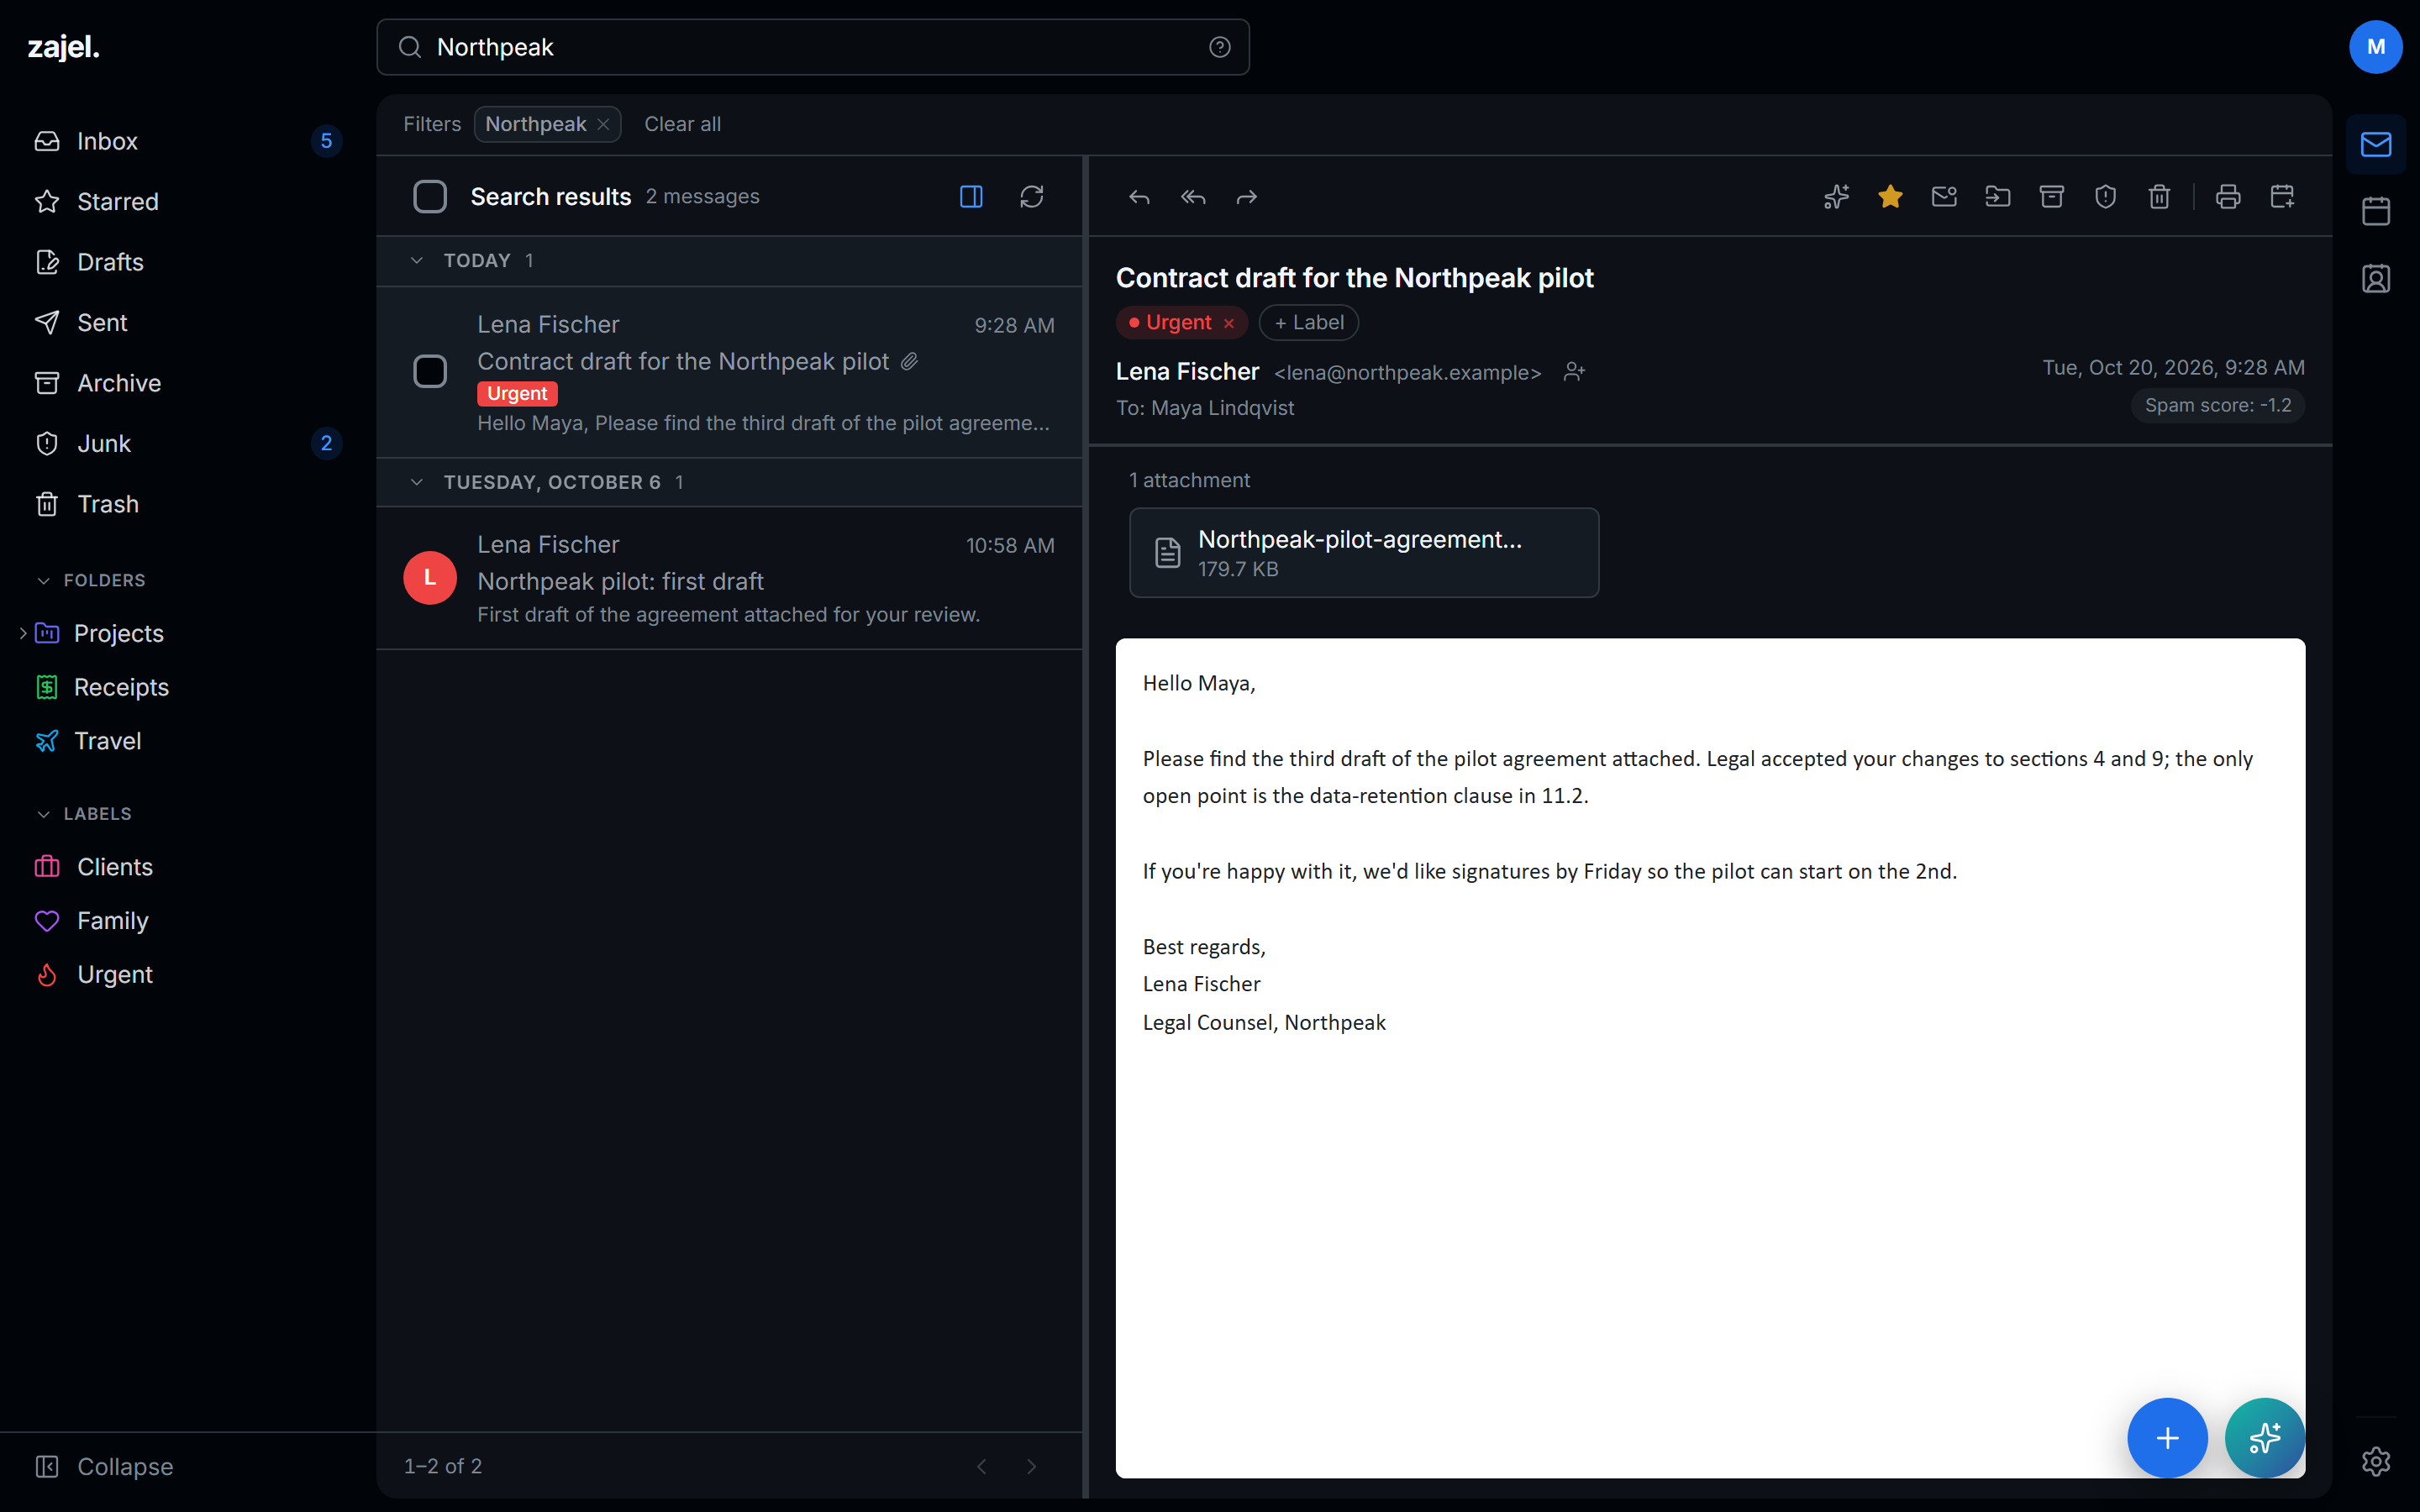Filter by Clients label
This screenshot has height=1512, width=2420.
pyautogui.click(x=188, y=867)
